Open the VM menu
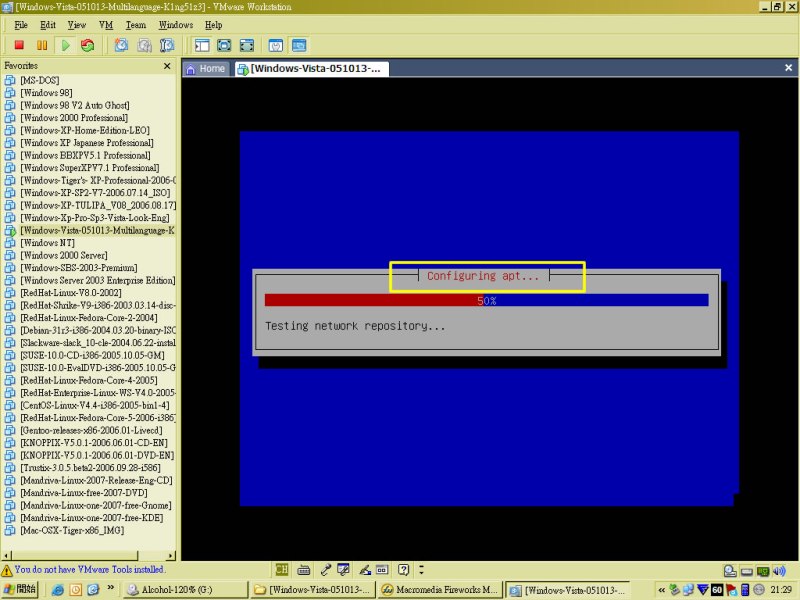Screen dimensions: 800x600 (106, 25)
